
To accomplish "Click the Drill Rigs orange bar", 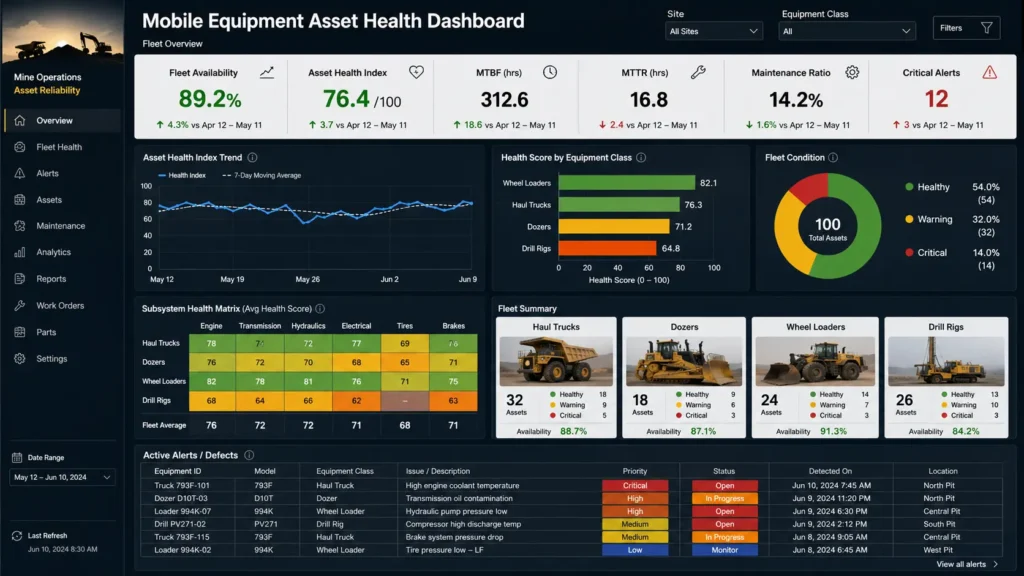I will coord(607,248).
